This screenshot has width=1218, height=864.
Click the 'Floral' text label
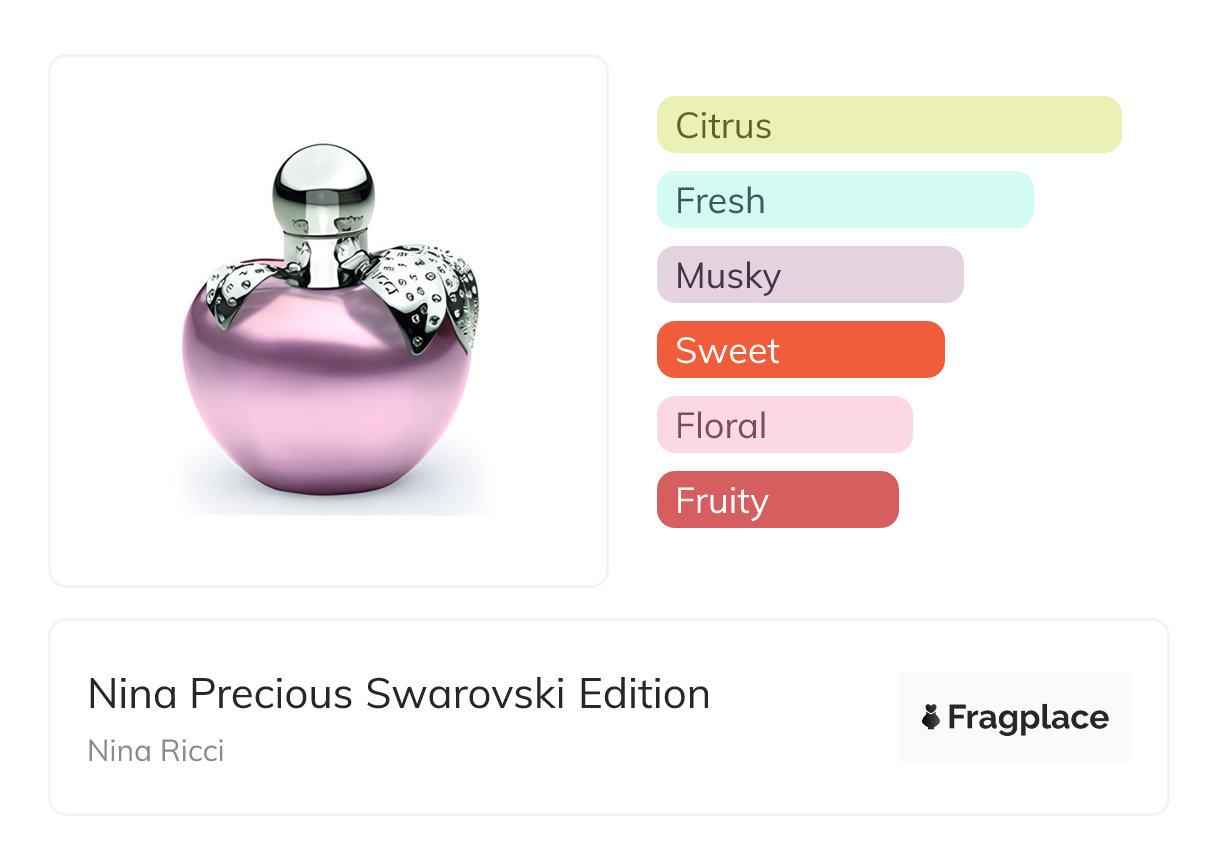(721, 426)
